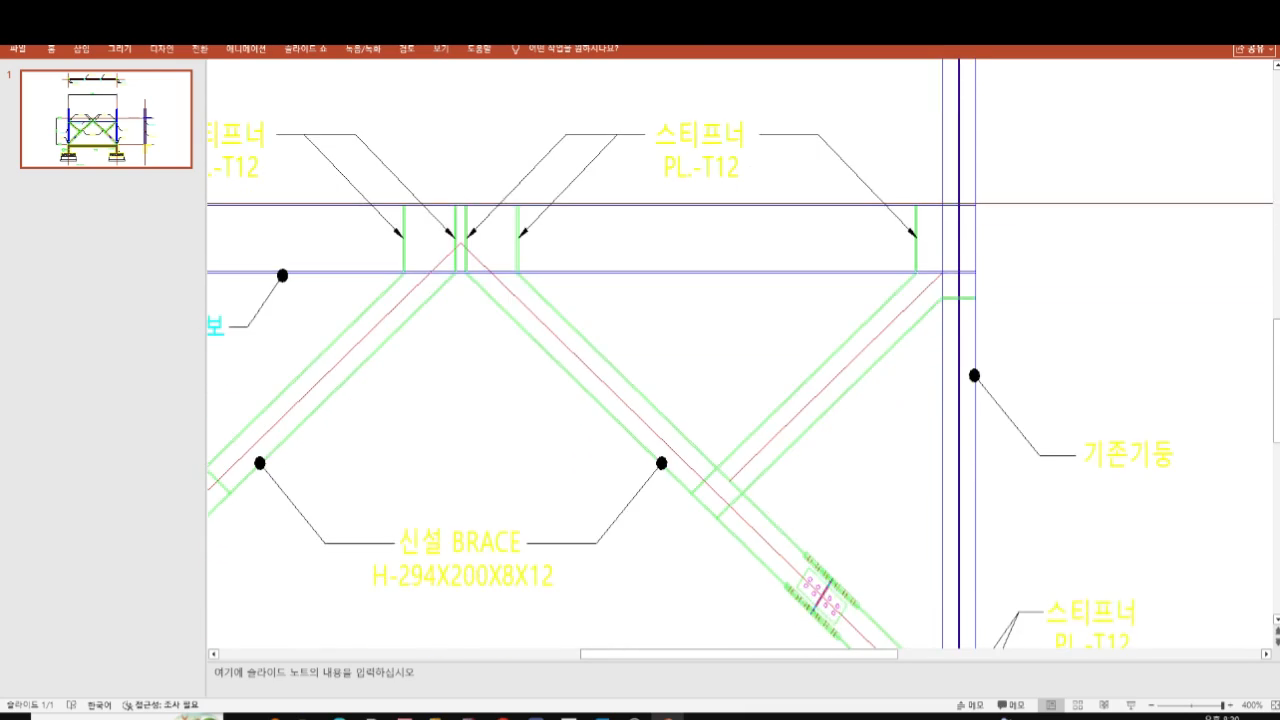Open the 홈 (Home) ribbon tab
The height and width of the screenshot is (720, 1280).
tap(51, 49)
